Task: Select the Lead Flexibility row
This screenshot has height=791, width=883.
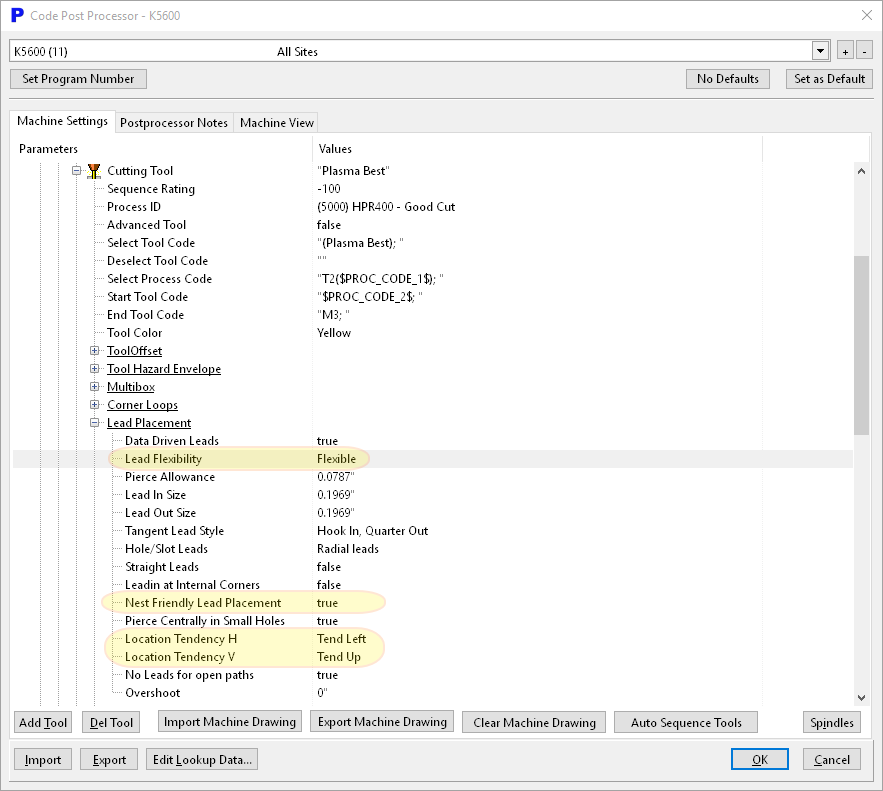Action: tap(432, 459)
